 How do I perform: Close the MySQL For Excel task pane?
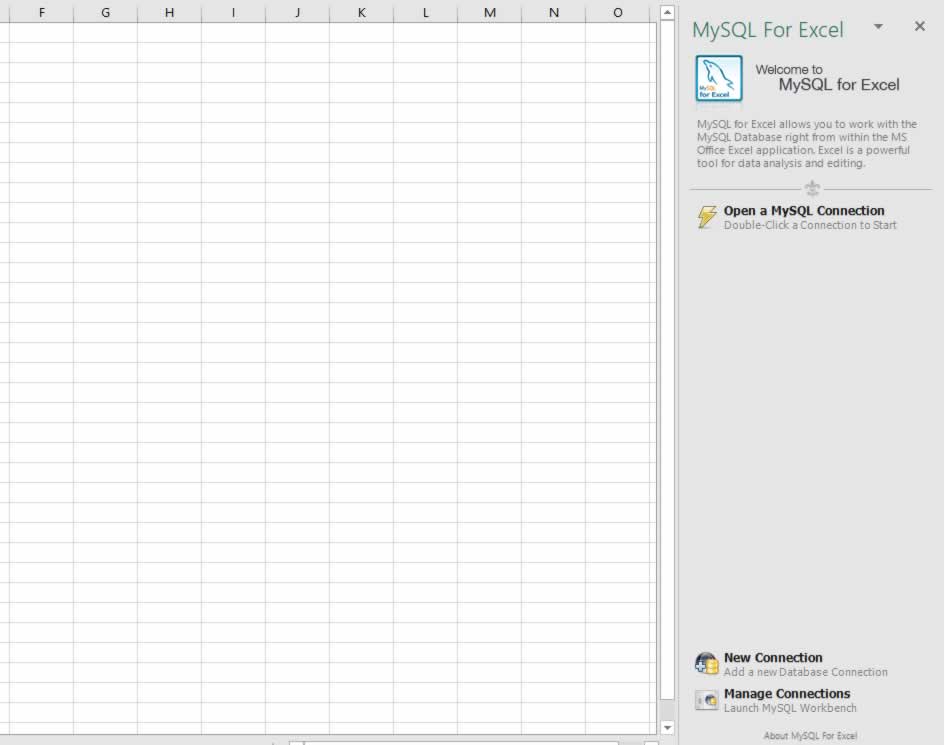click(x=919, y=26)
